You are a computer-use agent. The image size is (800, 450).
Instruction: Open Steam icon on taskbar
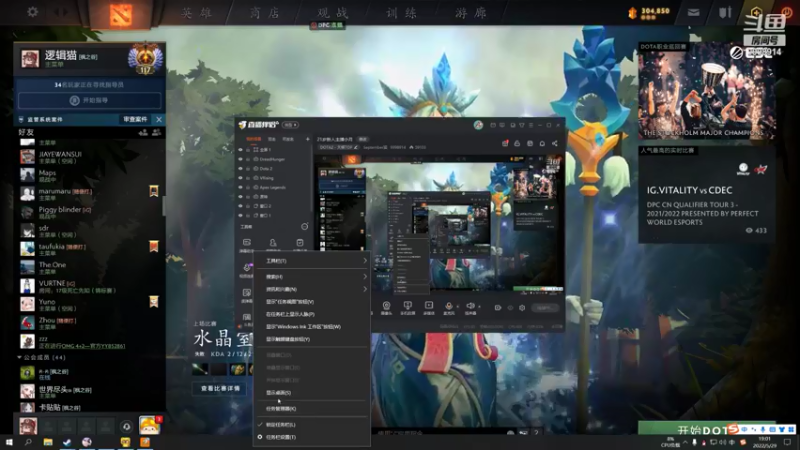tap(67, 442)
